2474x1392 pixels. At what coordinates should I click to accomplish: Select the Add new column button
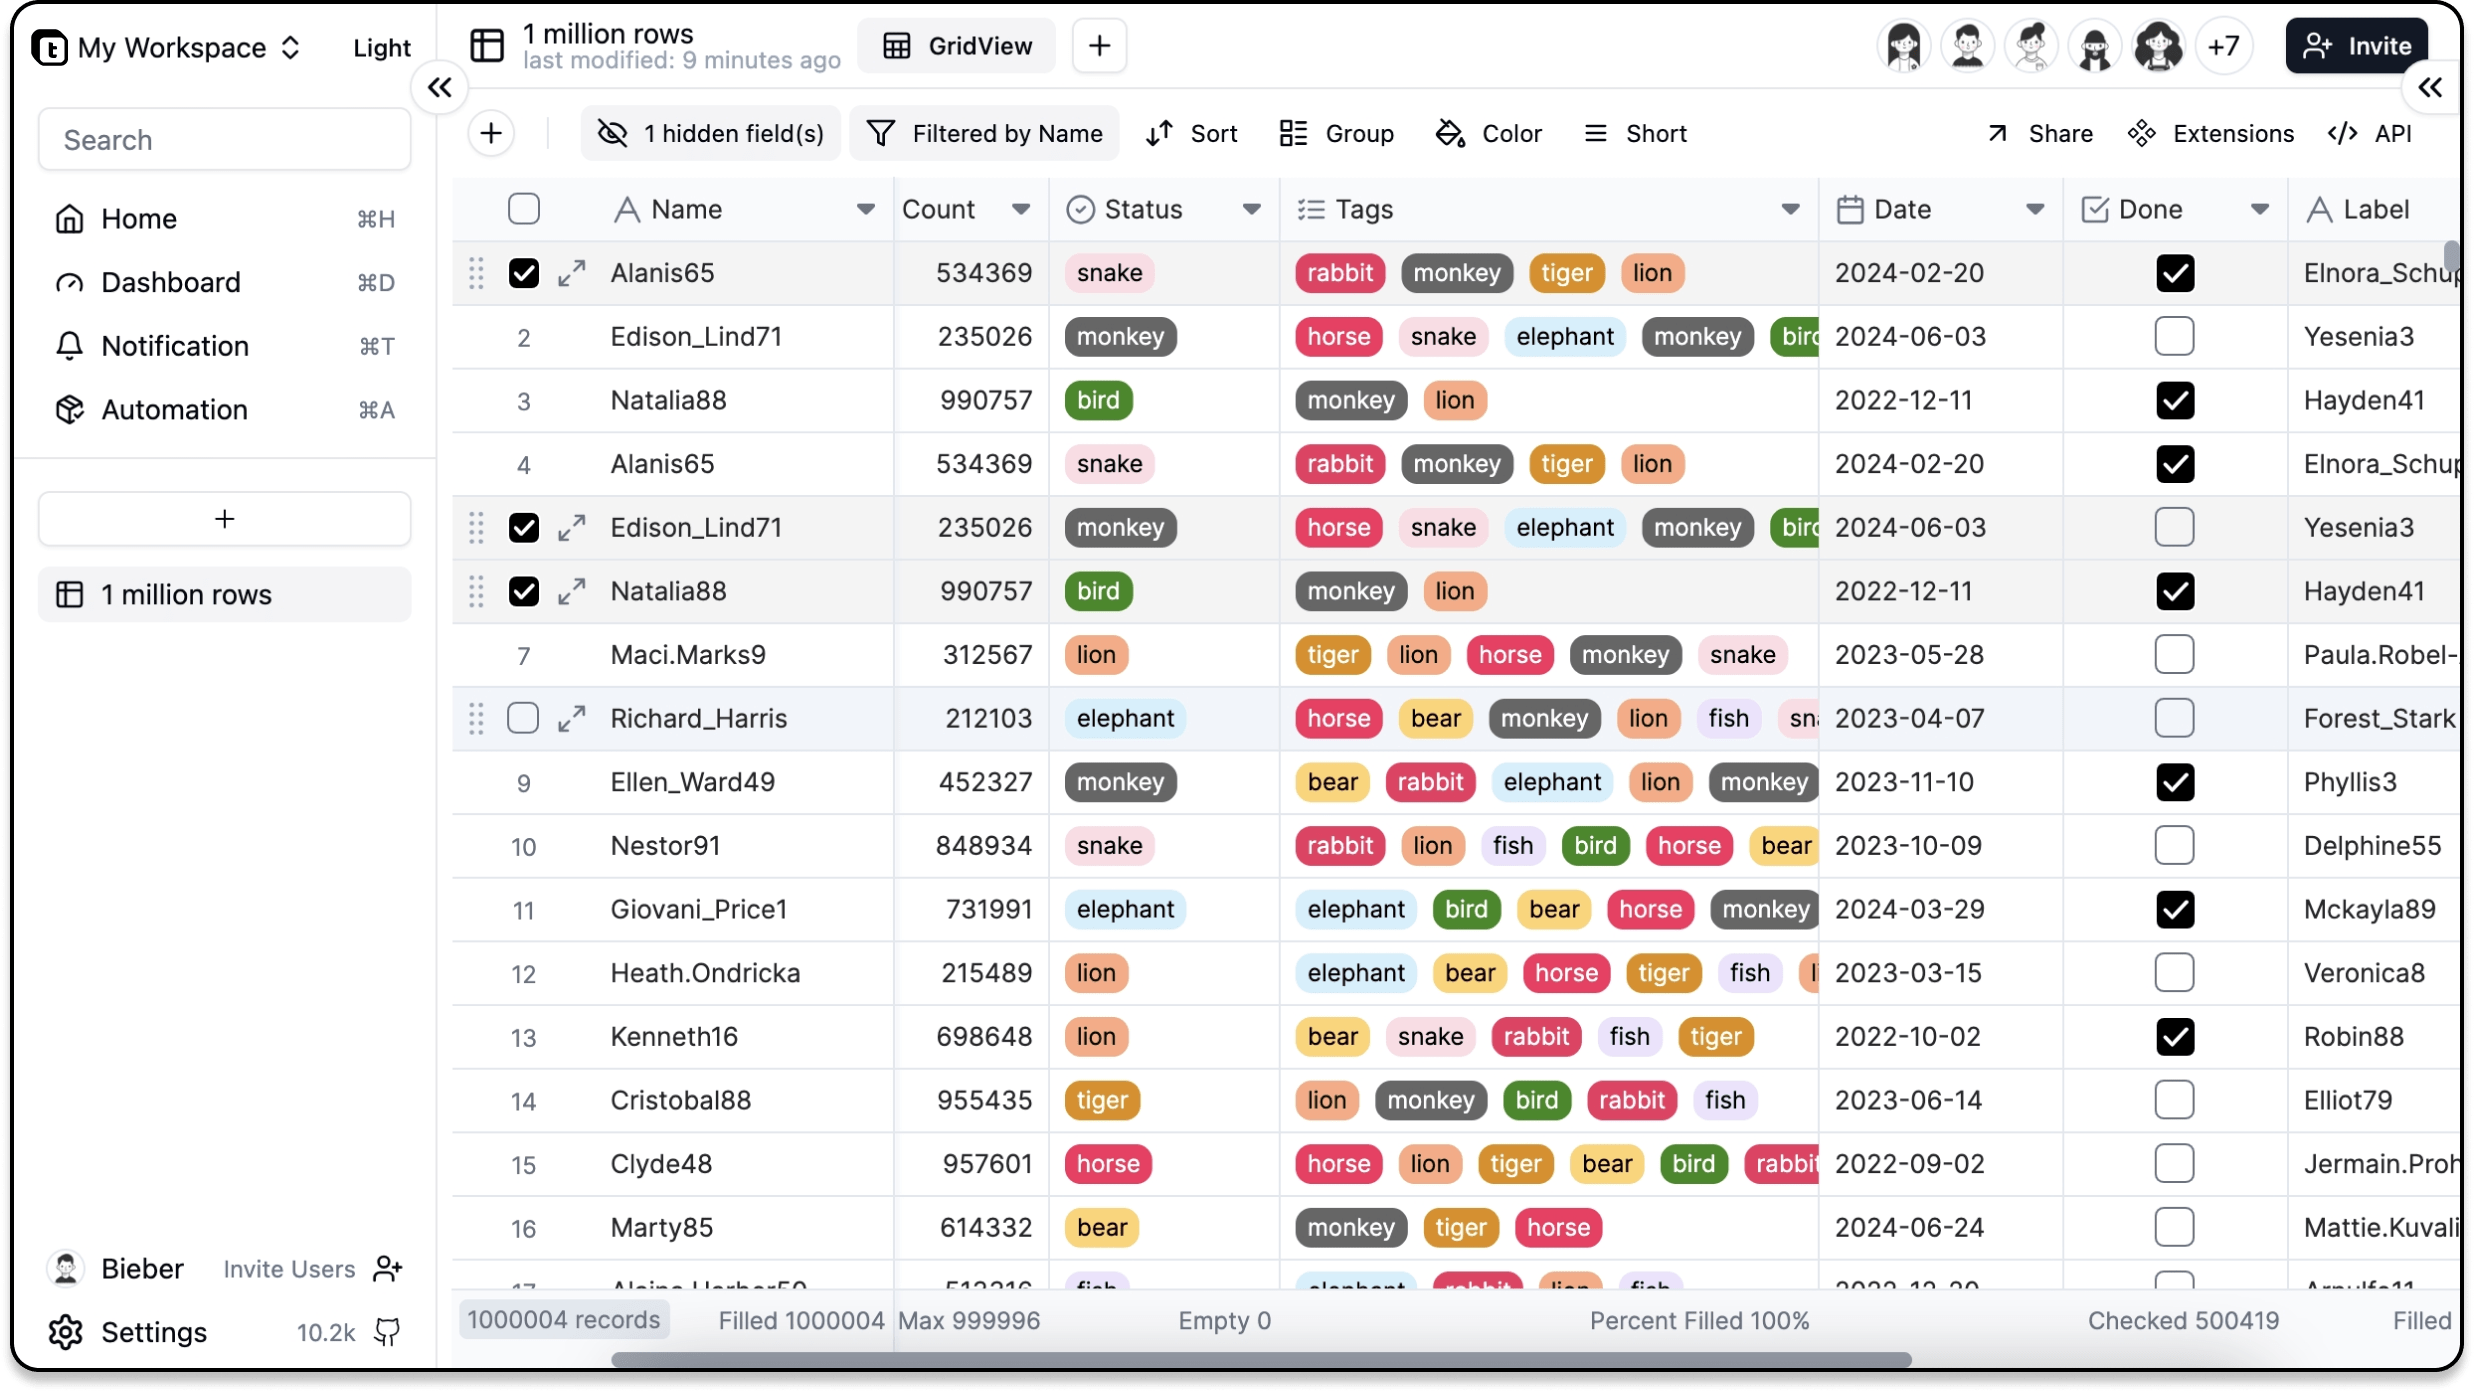(491, 133)
